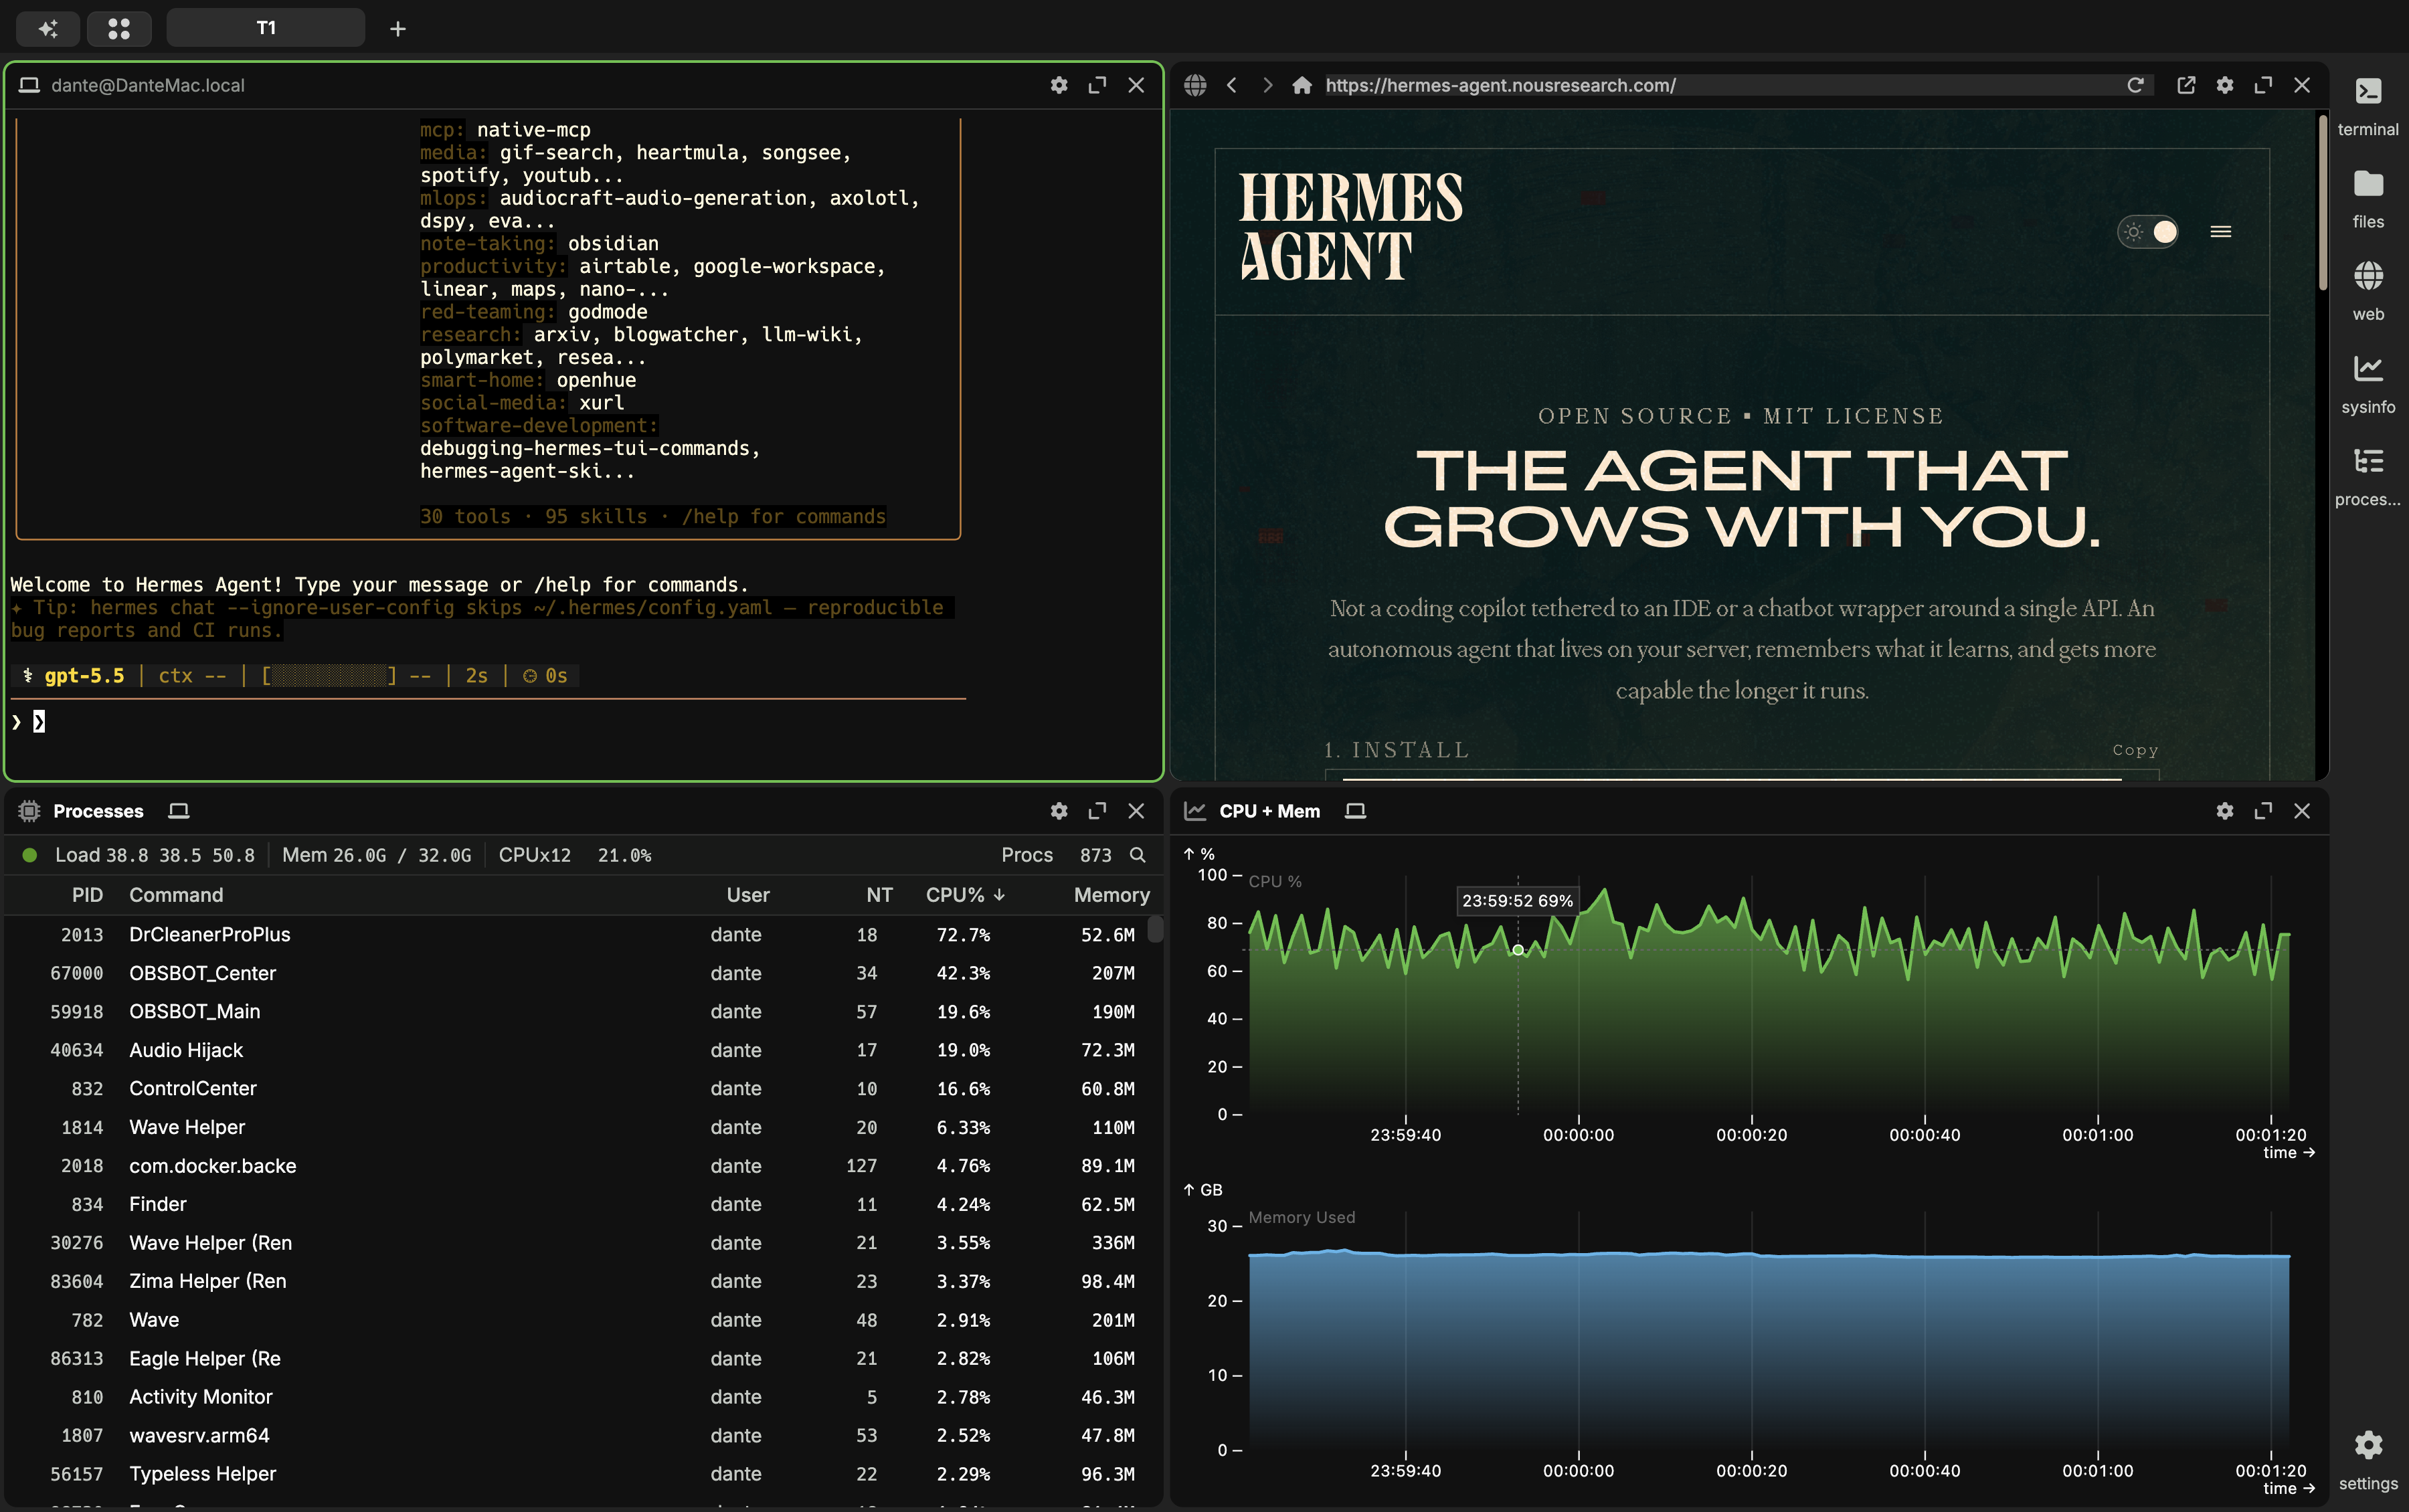The height and width of the screenshot is (1512, 2409).
Task: Open settings gear of the web block
Action: click(2225, 85)
